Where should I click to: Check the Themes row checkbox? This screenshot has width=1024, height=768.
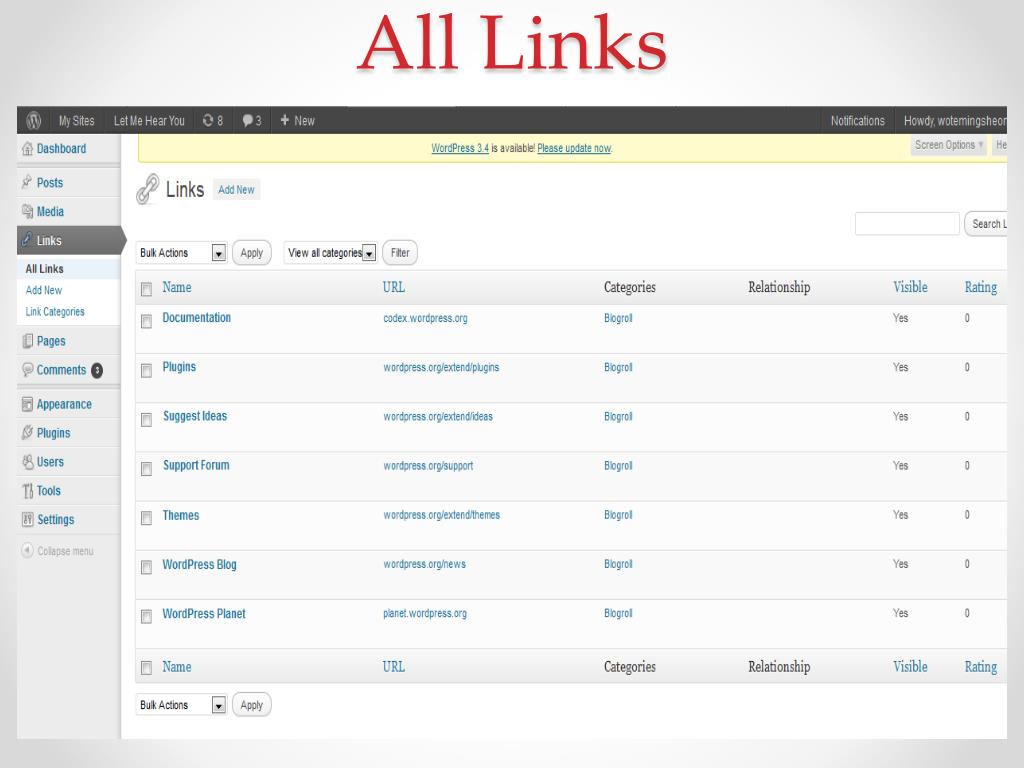pos(146,518)
